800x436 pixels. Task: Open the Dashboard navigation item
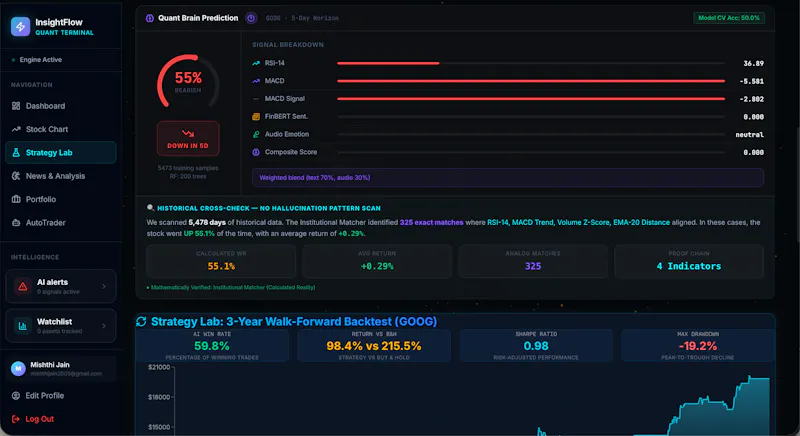pos(61,106)
